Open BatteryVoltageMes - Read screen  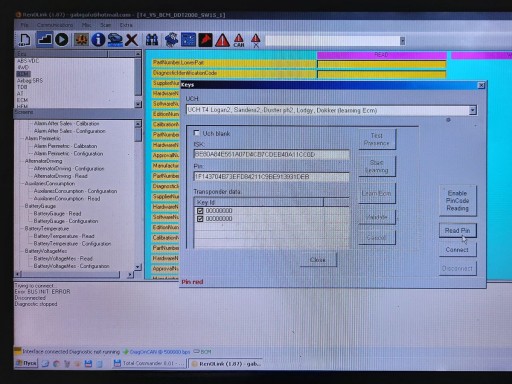pyautogui.click(x=63, y=259)
